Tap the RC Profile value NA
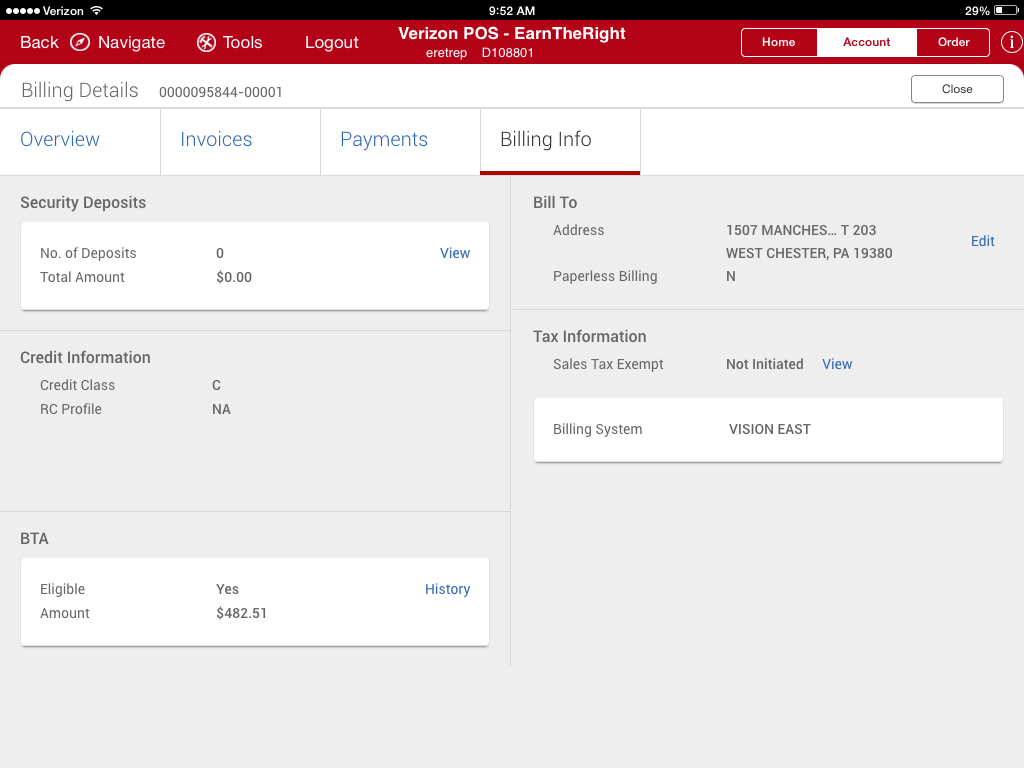1024x768 pixels. point(221,409)
